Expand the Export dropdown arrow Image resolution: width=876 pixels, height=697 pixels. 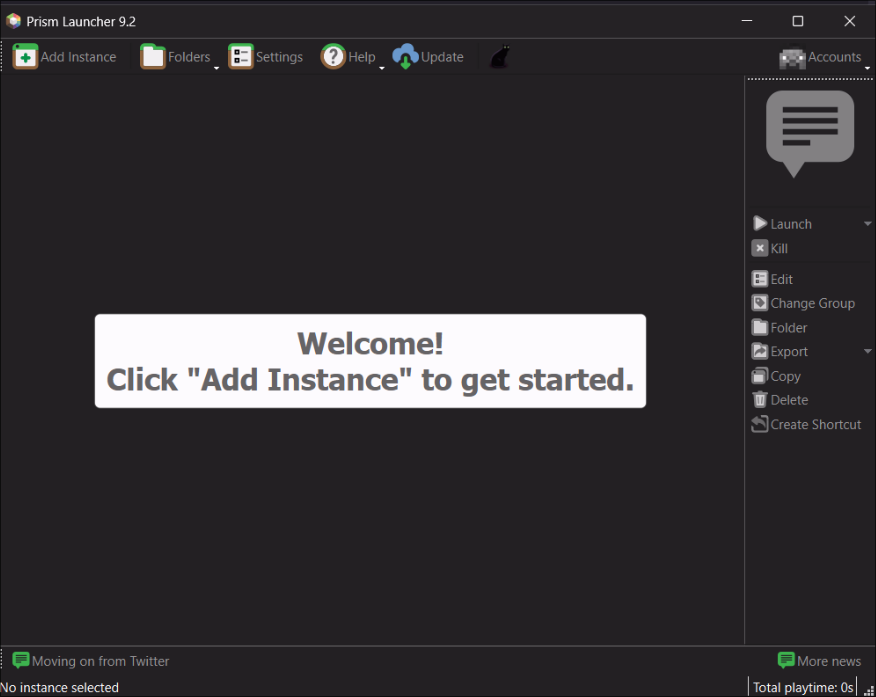(x=867, y=351)
